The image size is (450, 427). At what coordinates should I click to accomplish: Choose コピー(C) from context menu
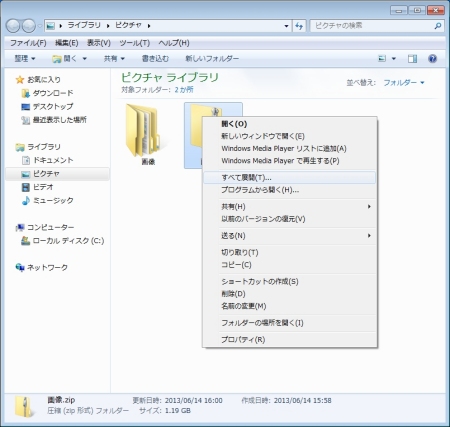click(289, 265)
